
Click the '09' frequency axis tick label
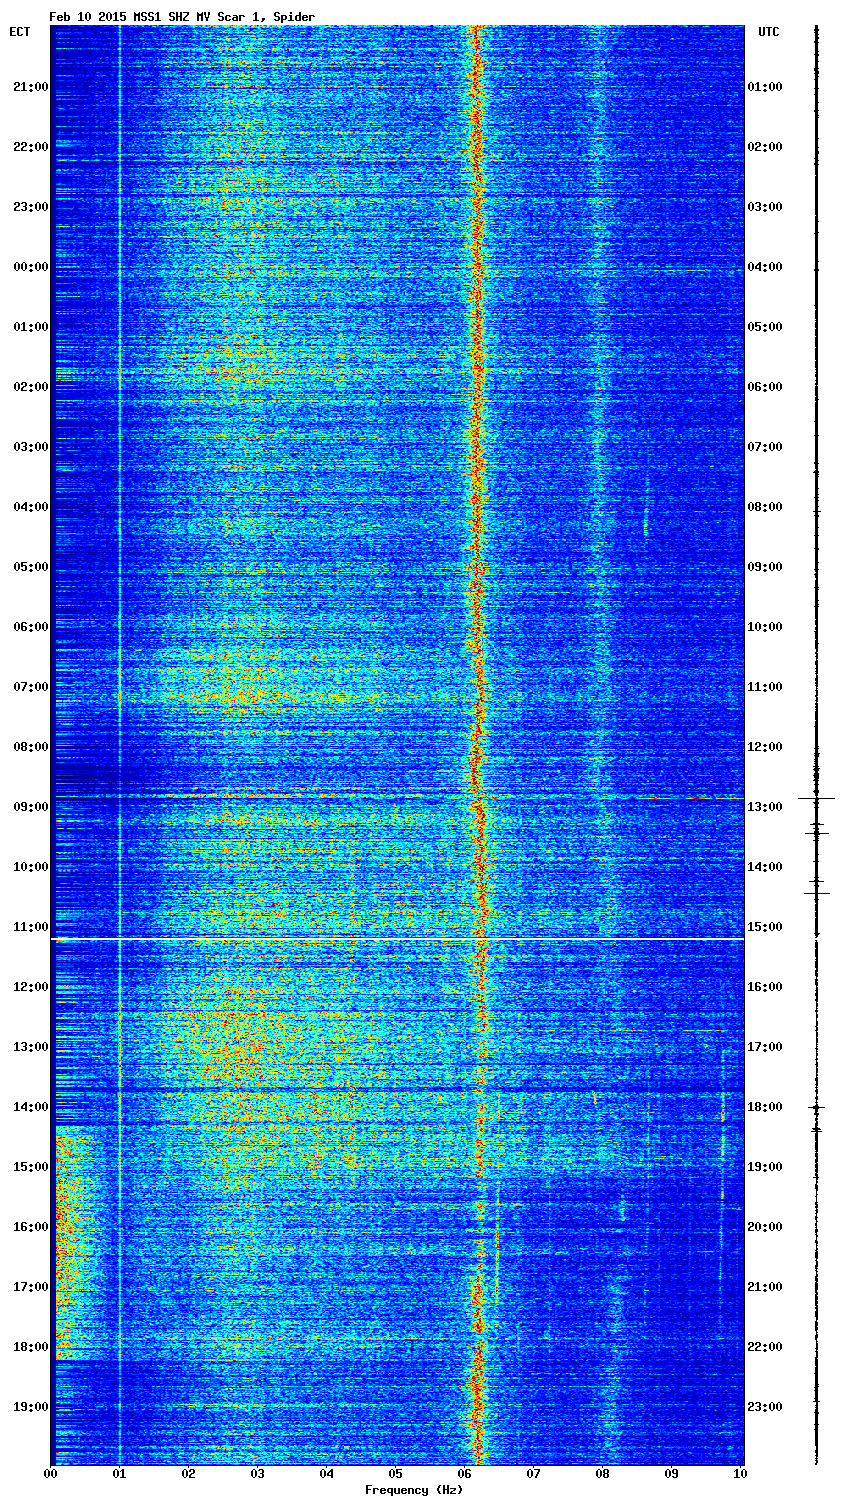[x=672, y=1474]
